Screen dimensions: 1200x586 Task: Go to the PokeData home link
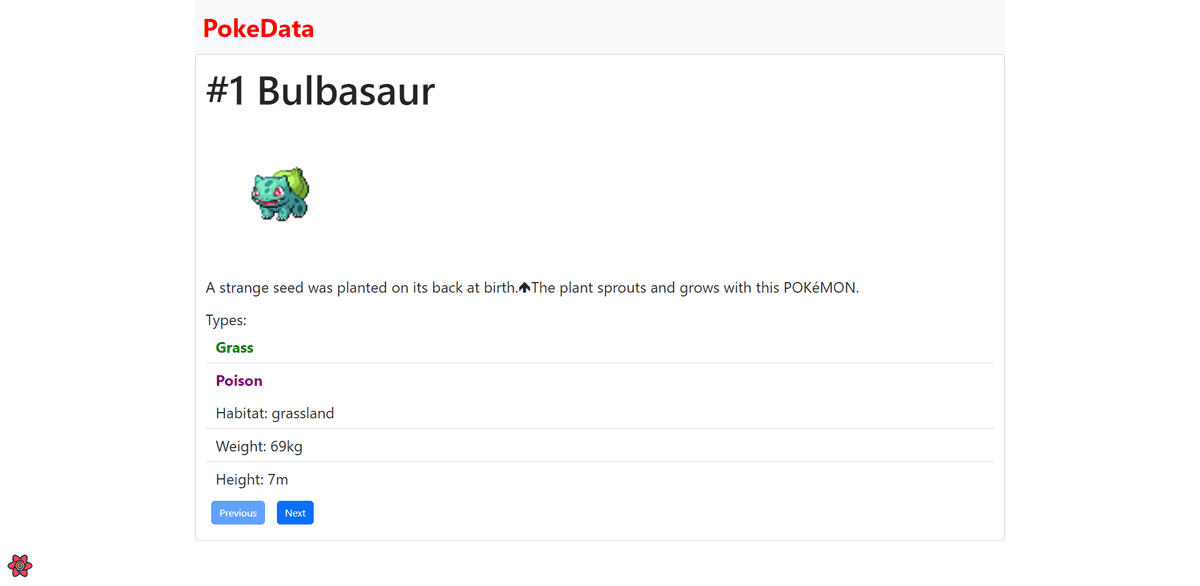258,29
